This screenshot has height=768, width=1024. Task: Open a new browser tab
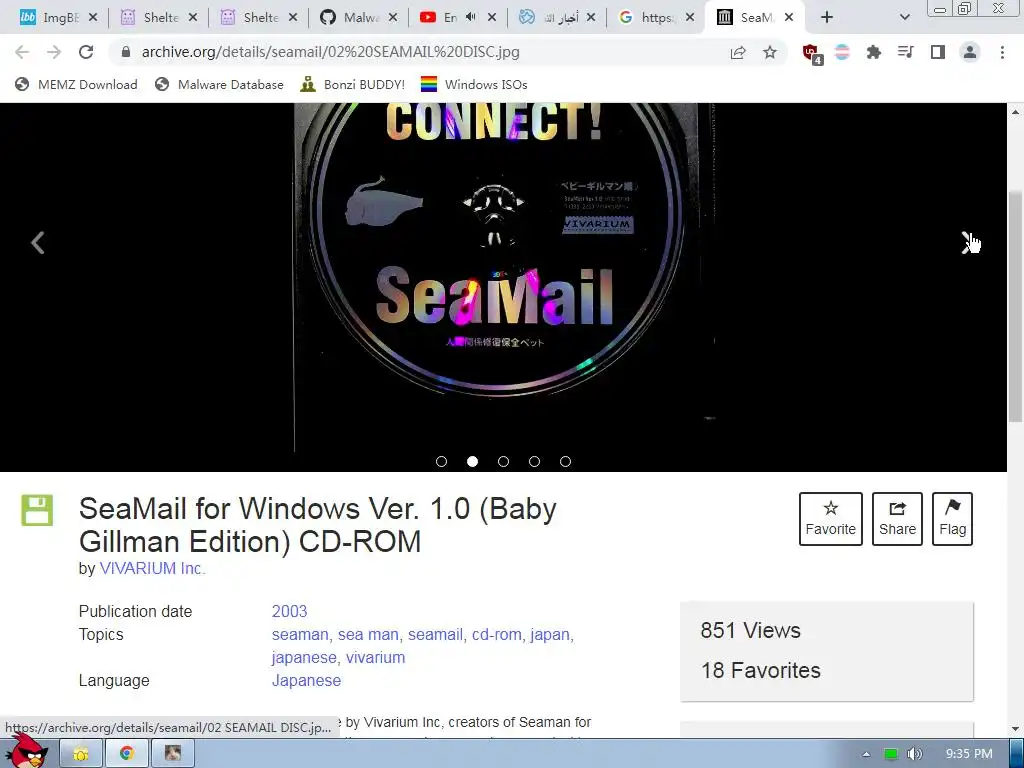pos(827,18)
